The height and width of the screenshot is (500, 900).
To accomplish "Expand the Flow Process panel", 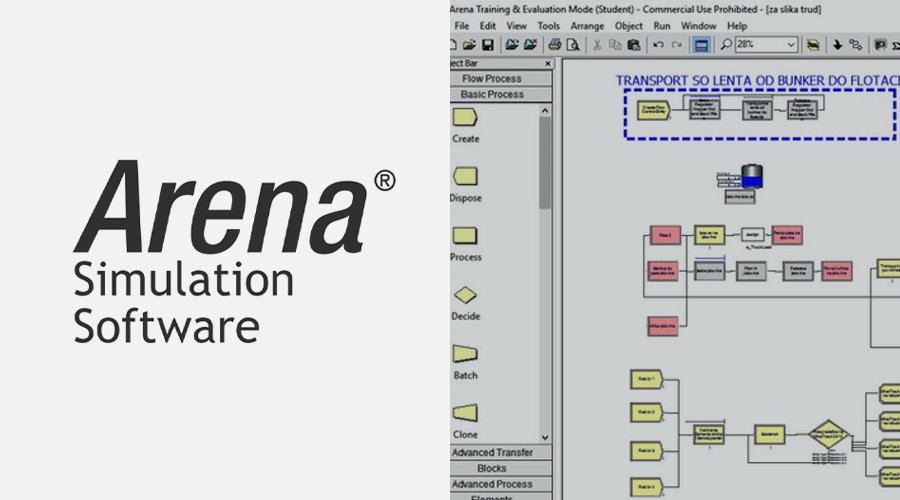I will pos(492,79).
